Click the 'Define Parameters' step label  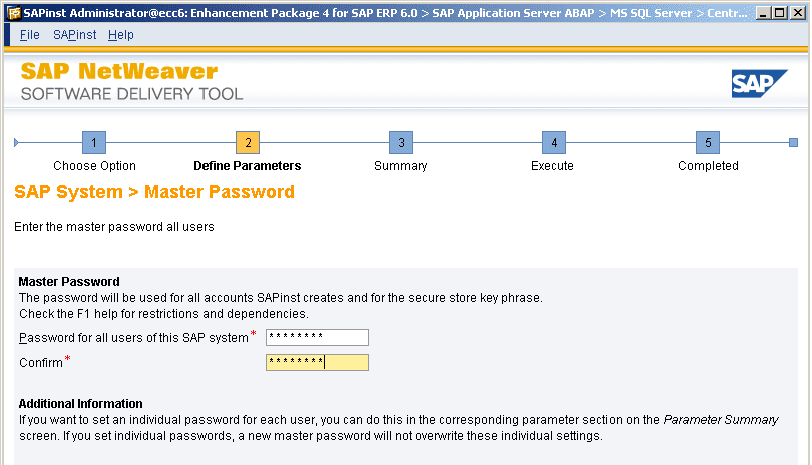click(x=247, y=166)
